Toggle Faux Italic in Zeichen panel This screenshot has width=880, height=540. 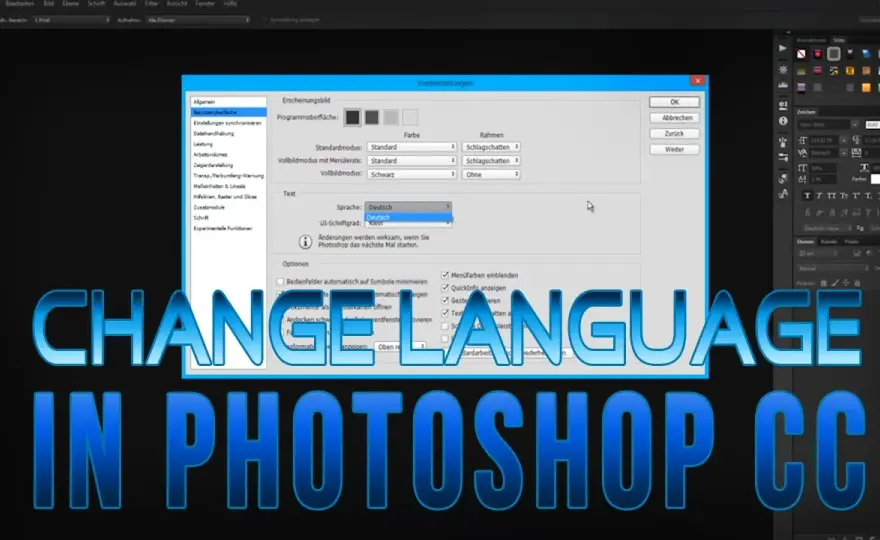click(819, 196)
